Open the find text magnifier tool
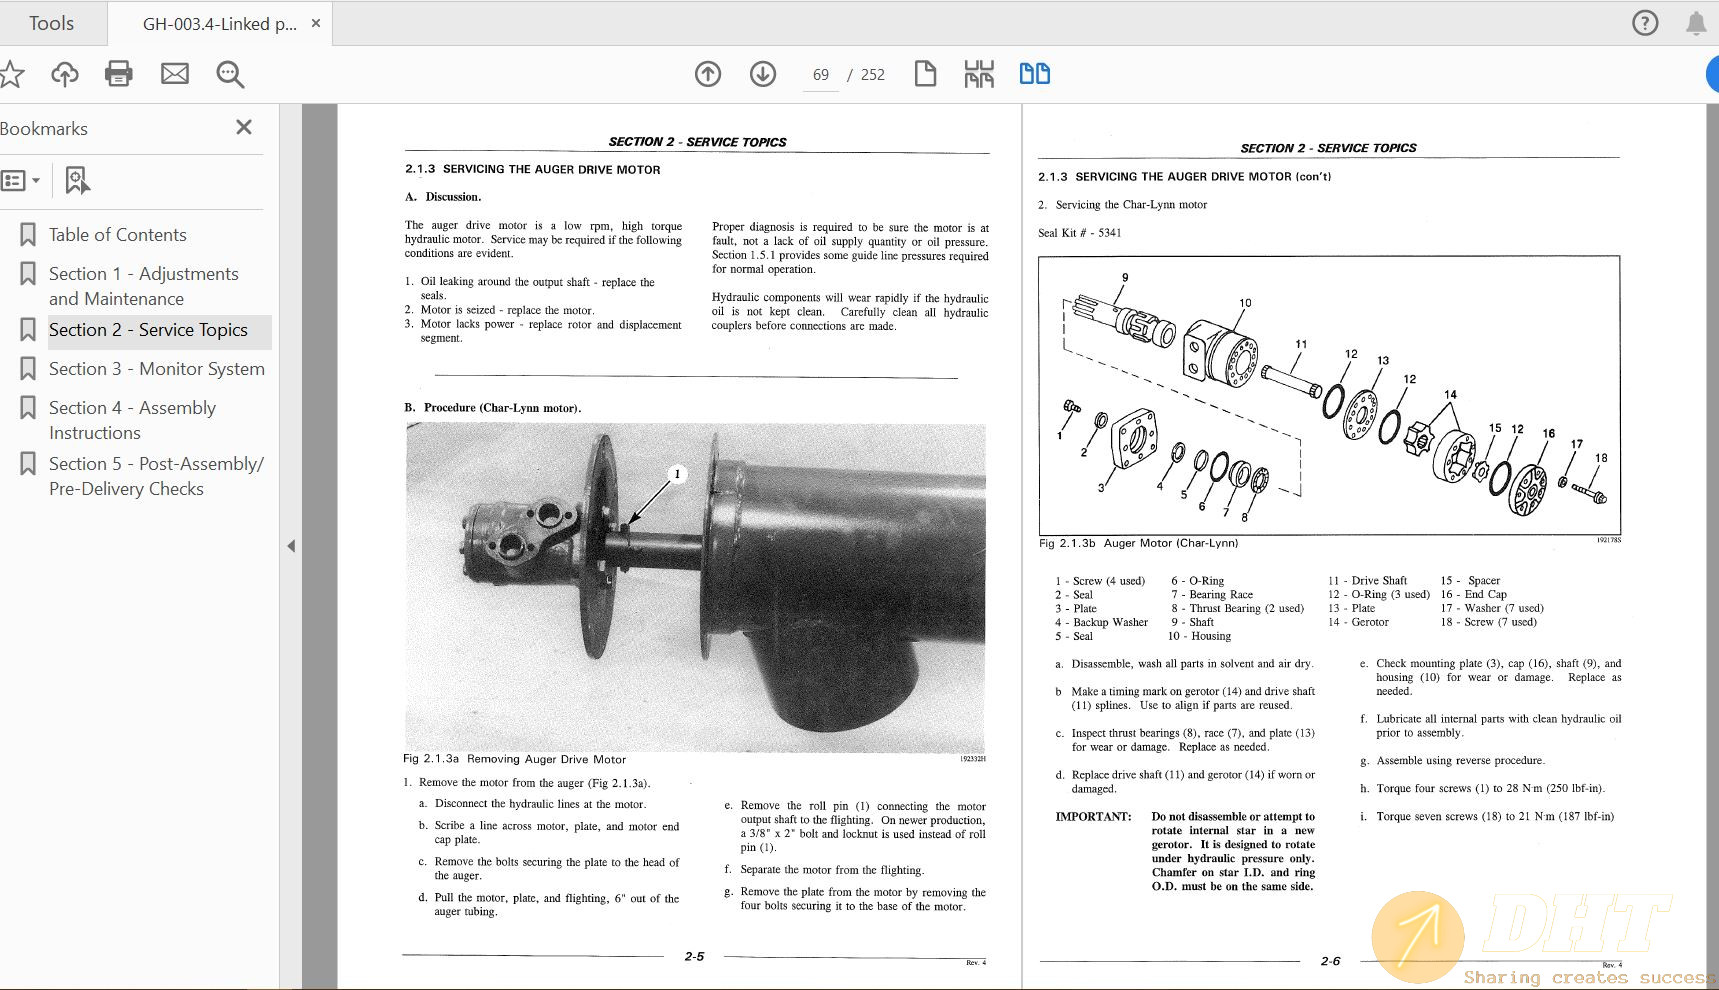Screen dimensions: 1719x990 [x=230, y=74]
